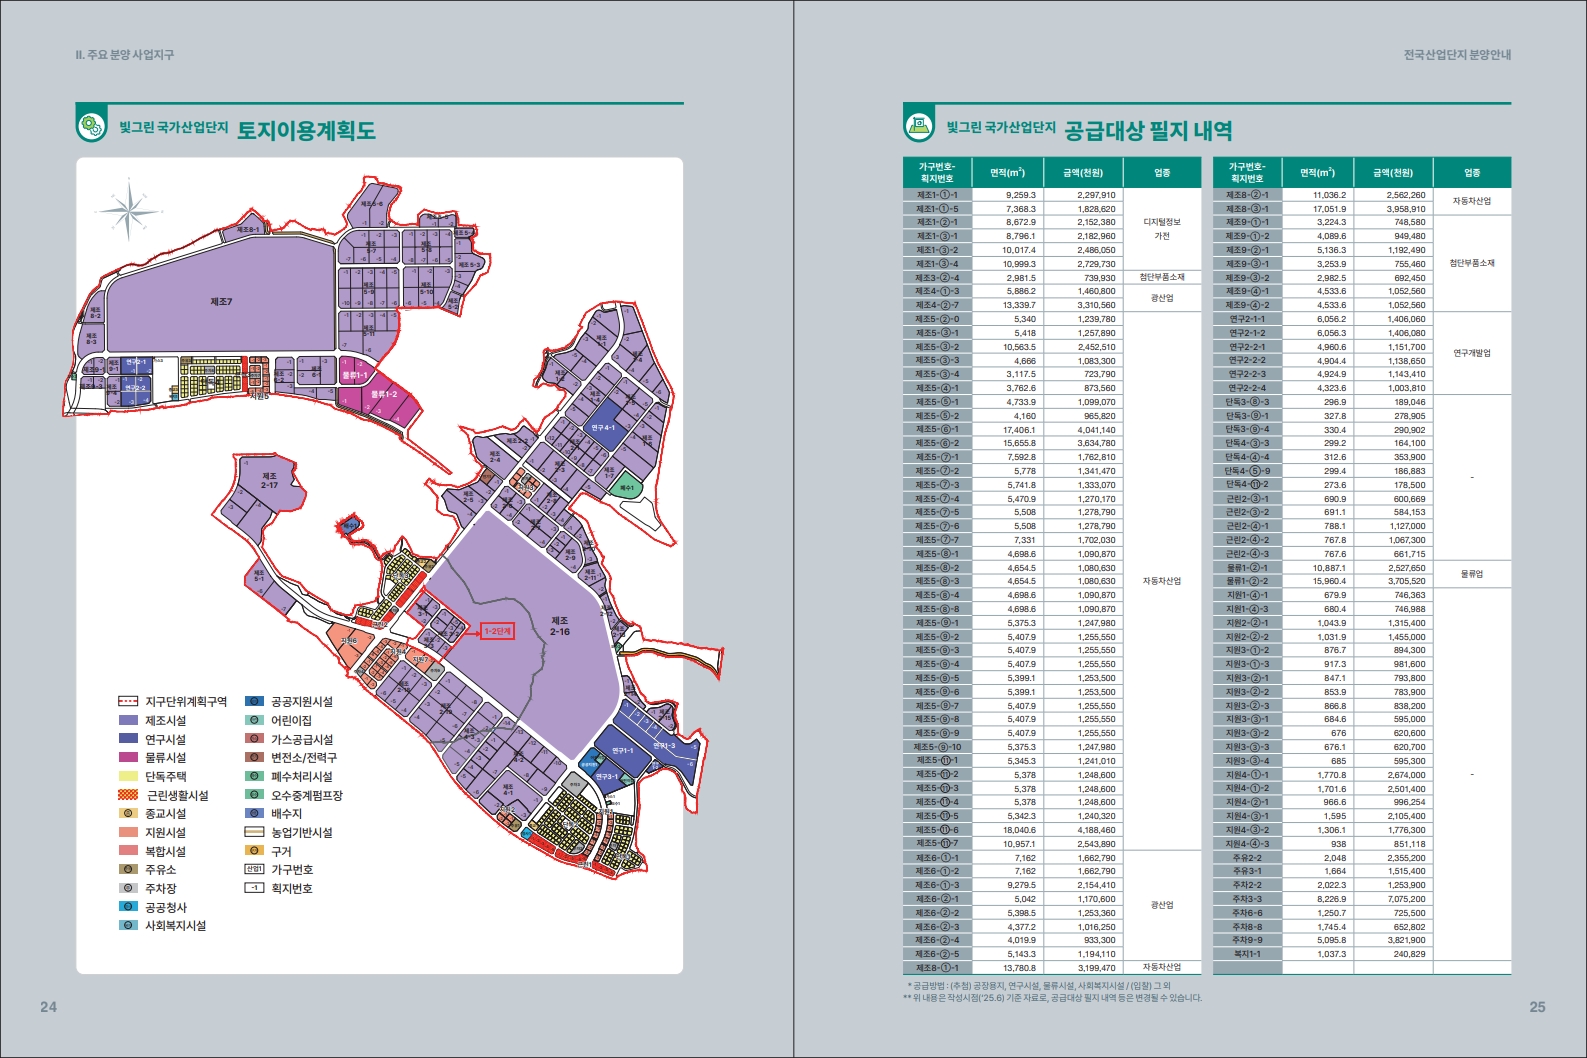Click the 주차장 legend icon
The height and width of the screenshot is (1058, 1587).
128,888
